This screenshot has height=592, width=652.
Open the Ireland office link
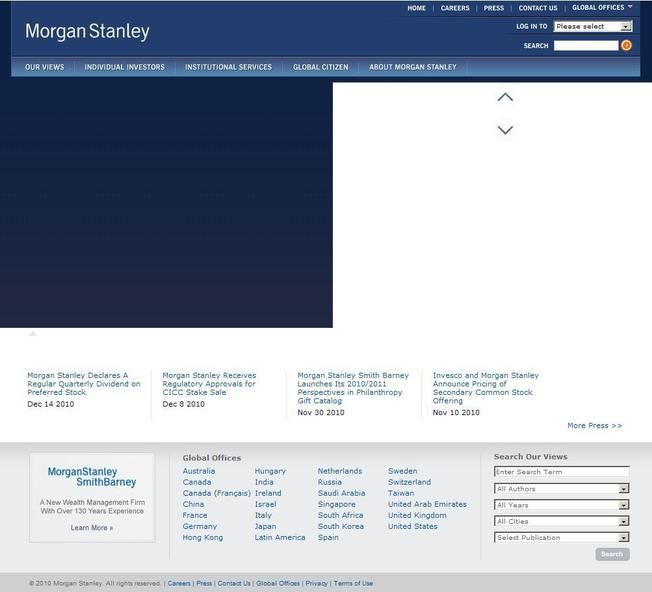click(268, 493)
